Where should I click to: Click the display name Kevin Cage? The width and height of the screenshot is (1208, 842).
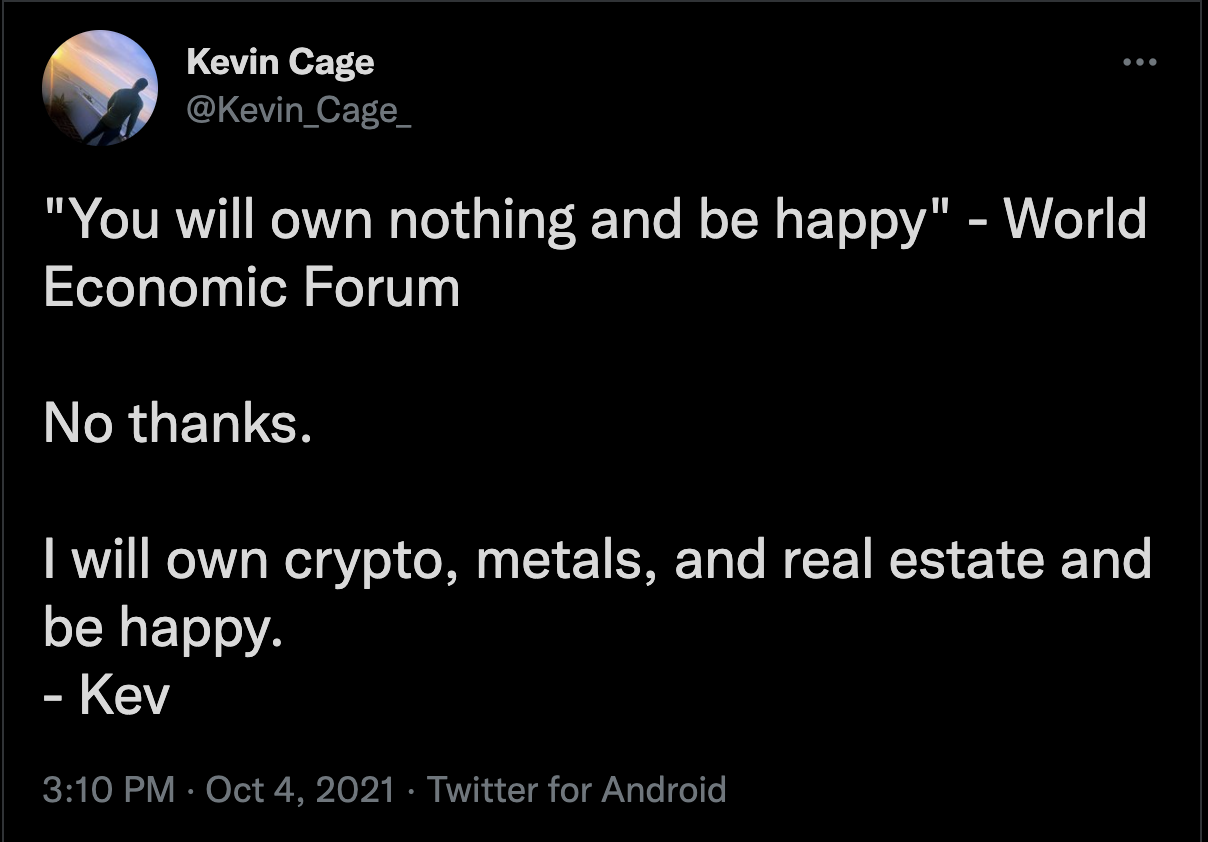281,62
